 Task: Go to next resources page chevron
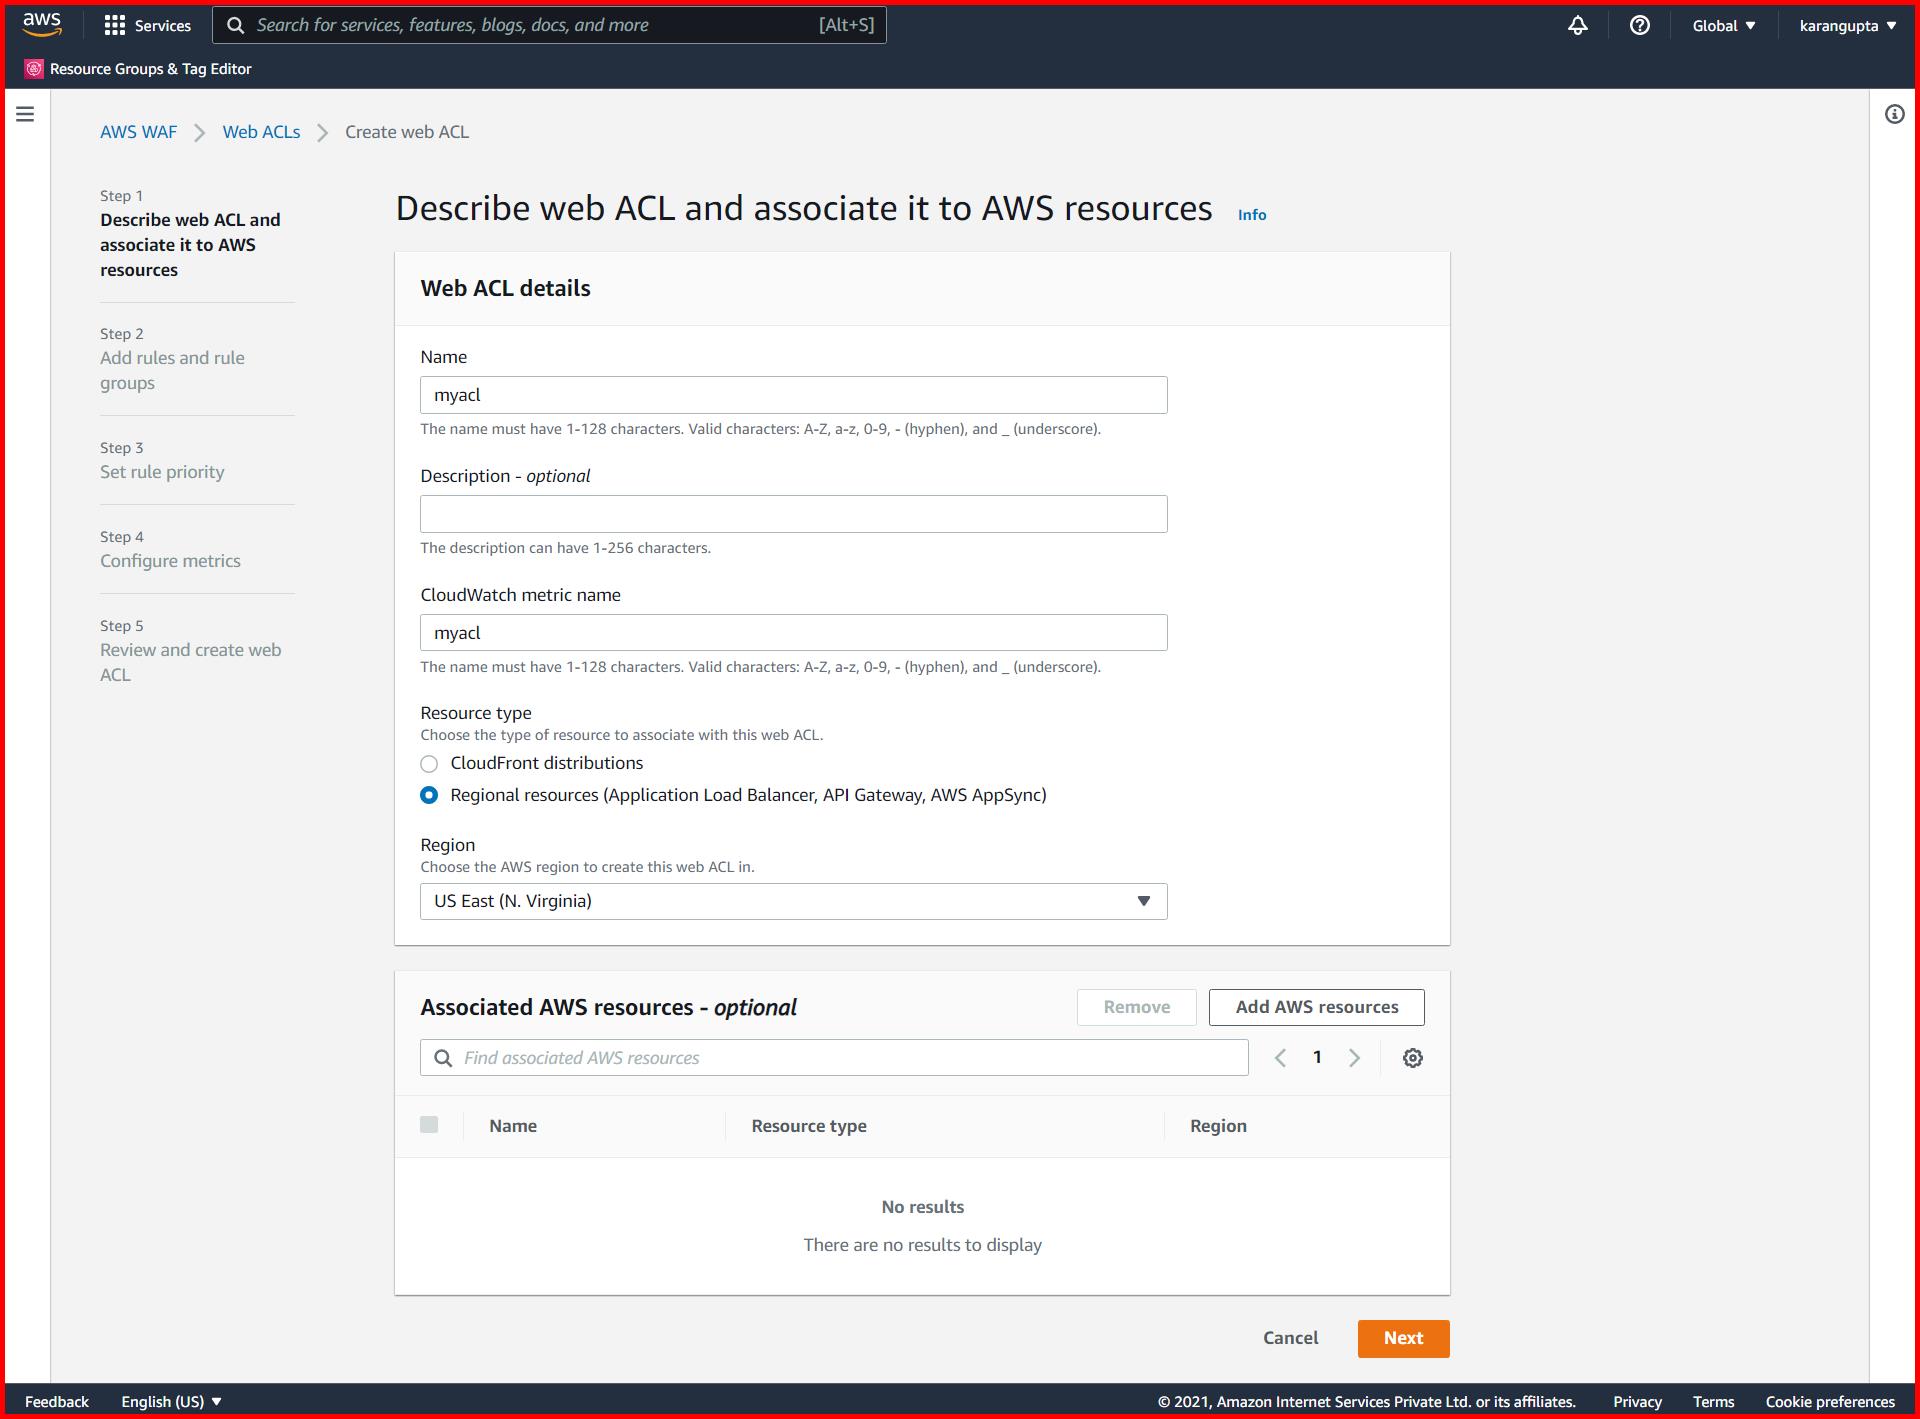pos(1355,1057)
